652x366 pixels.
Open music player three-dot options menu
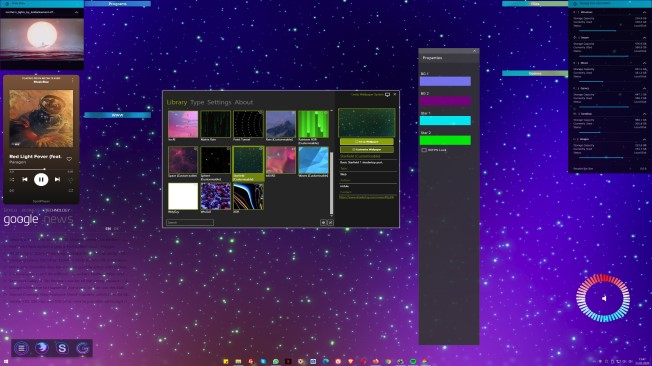pos(72,79)
